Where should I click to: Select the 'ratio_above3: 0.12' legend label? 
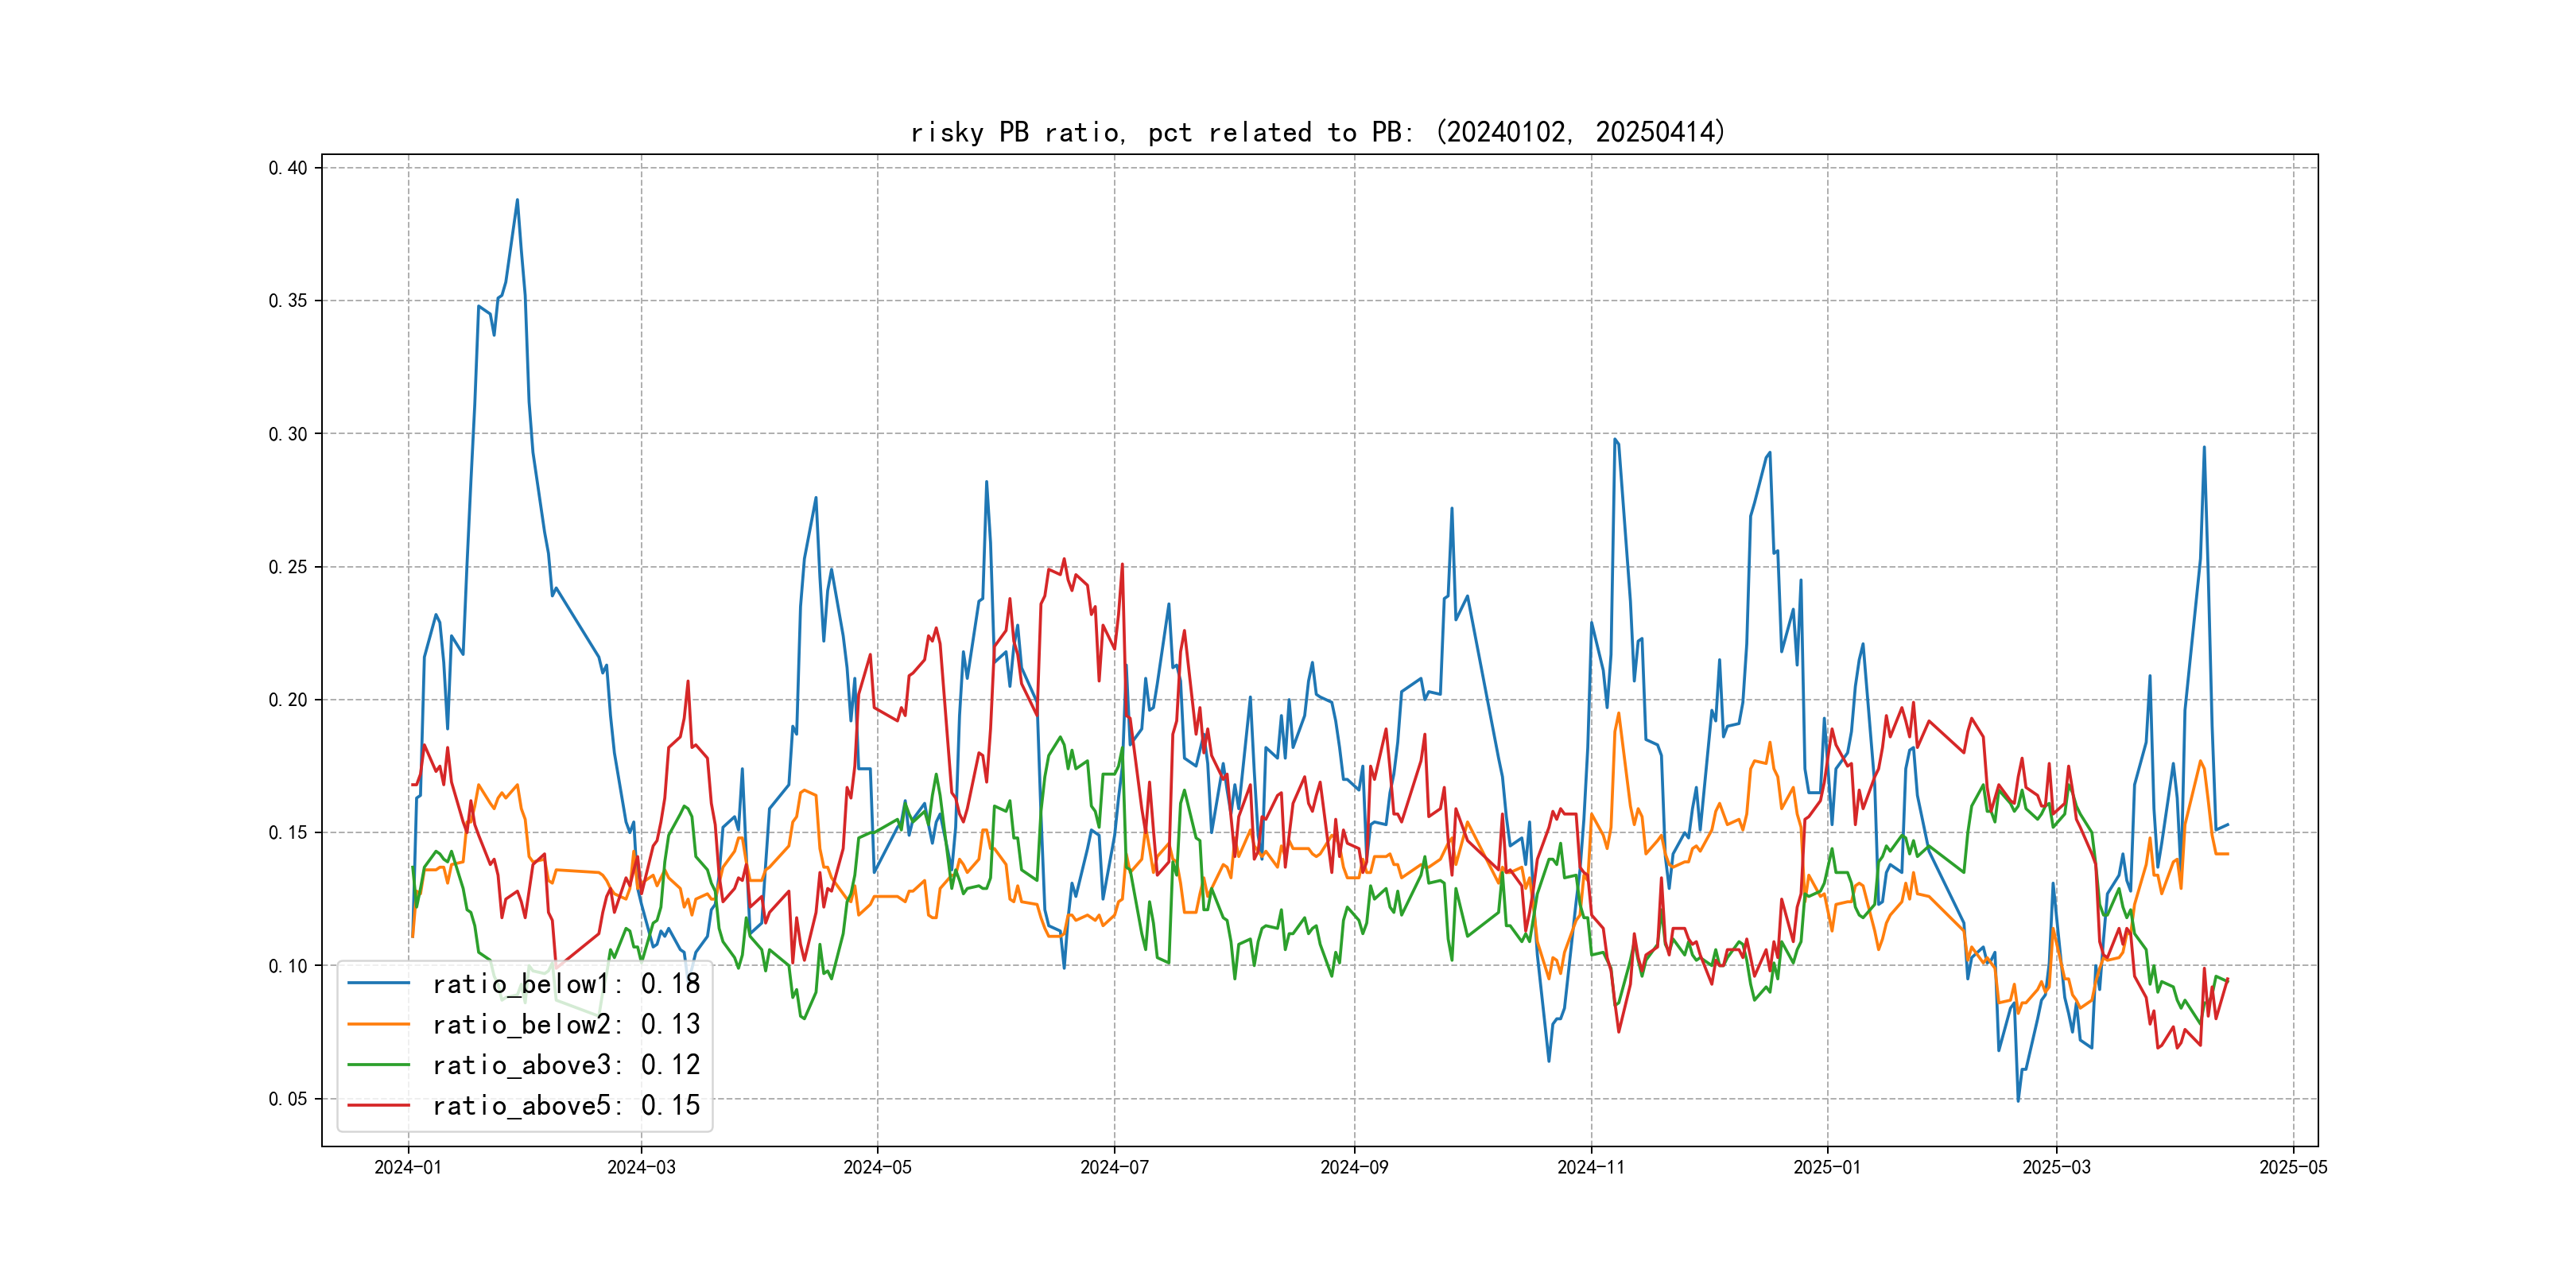pos(565,1065)
